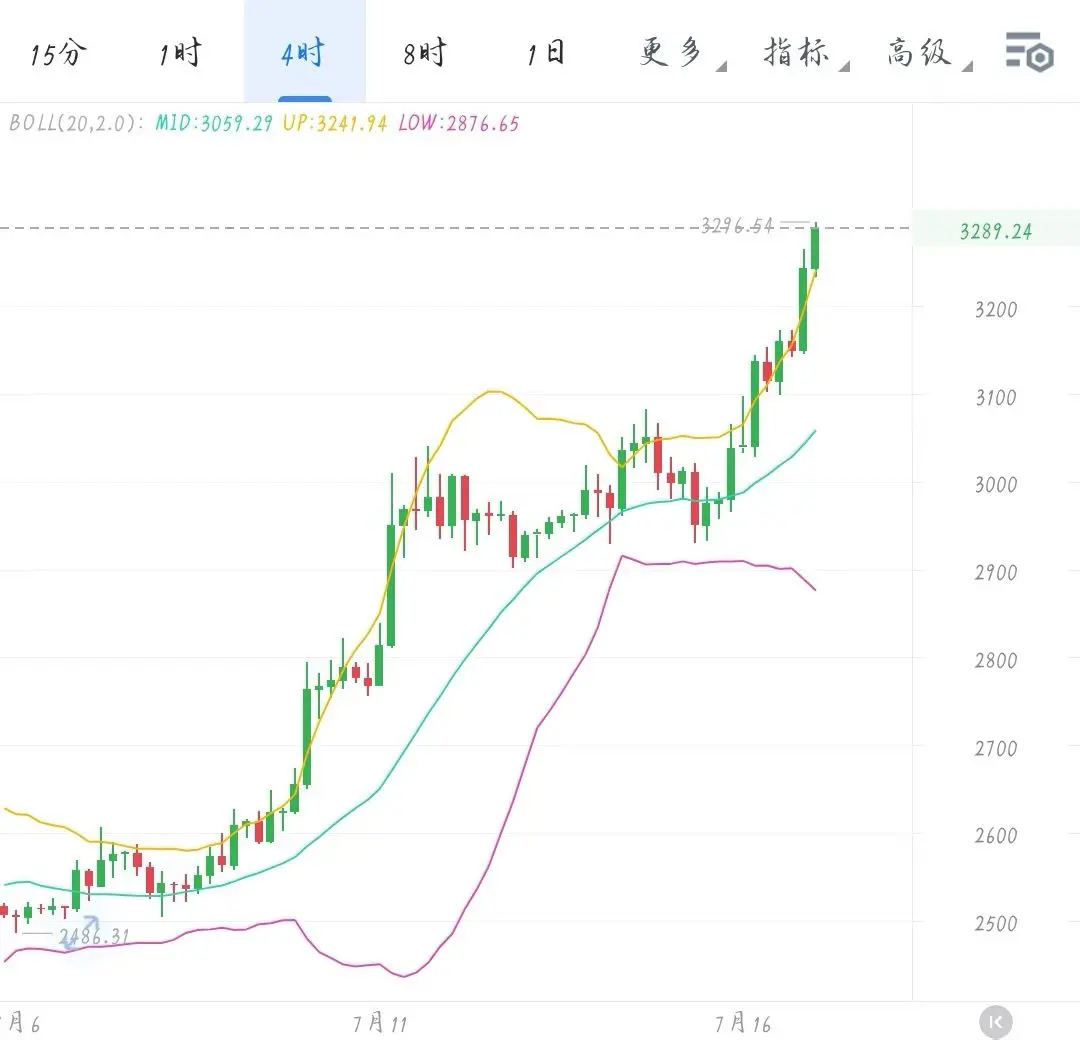Tap the round K button at bottom right

995,1022
